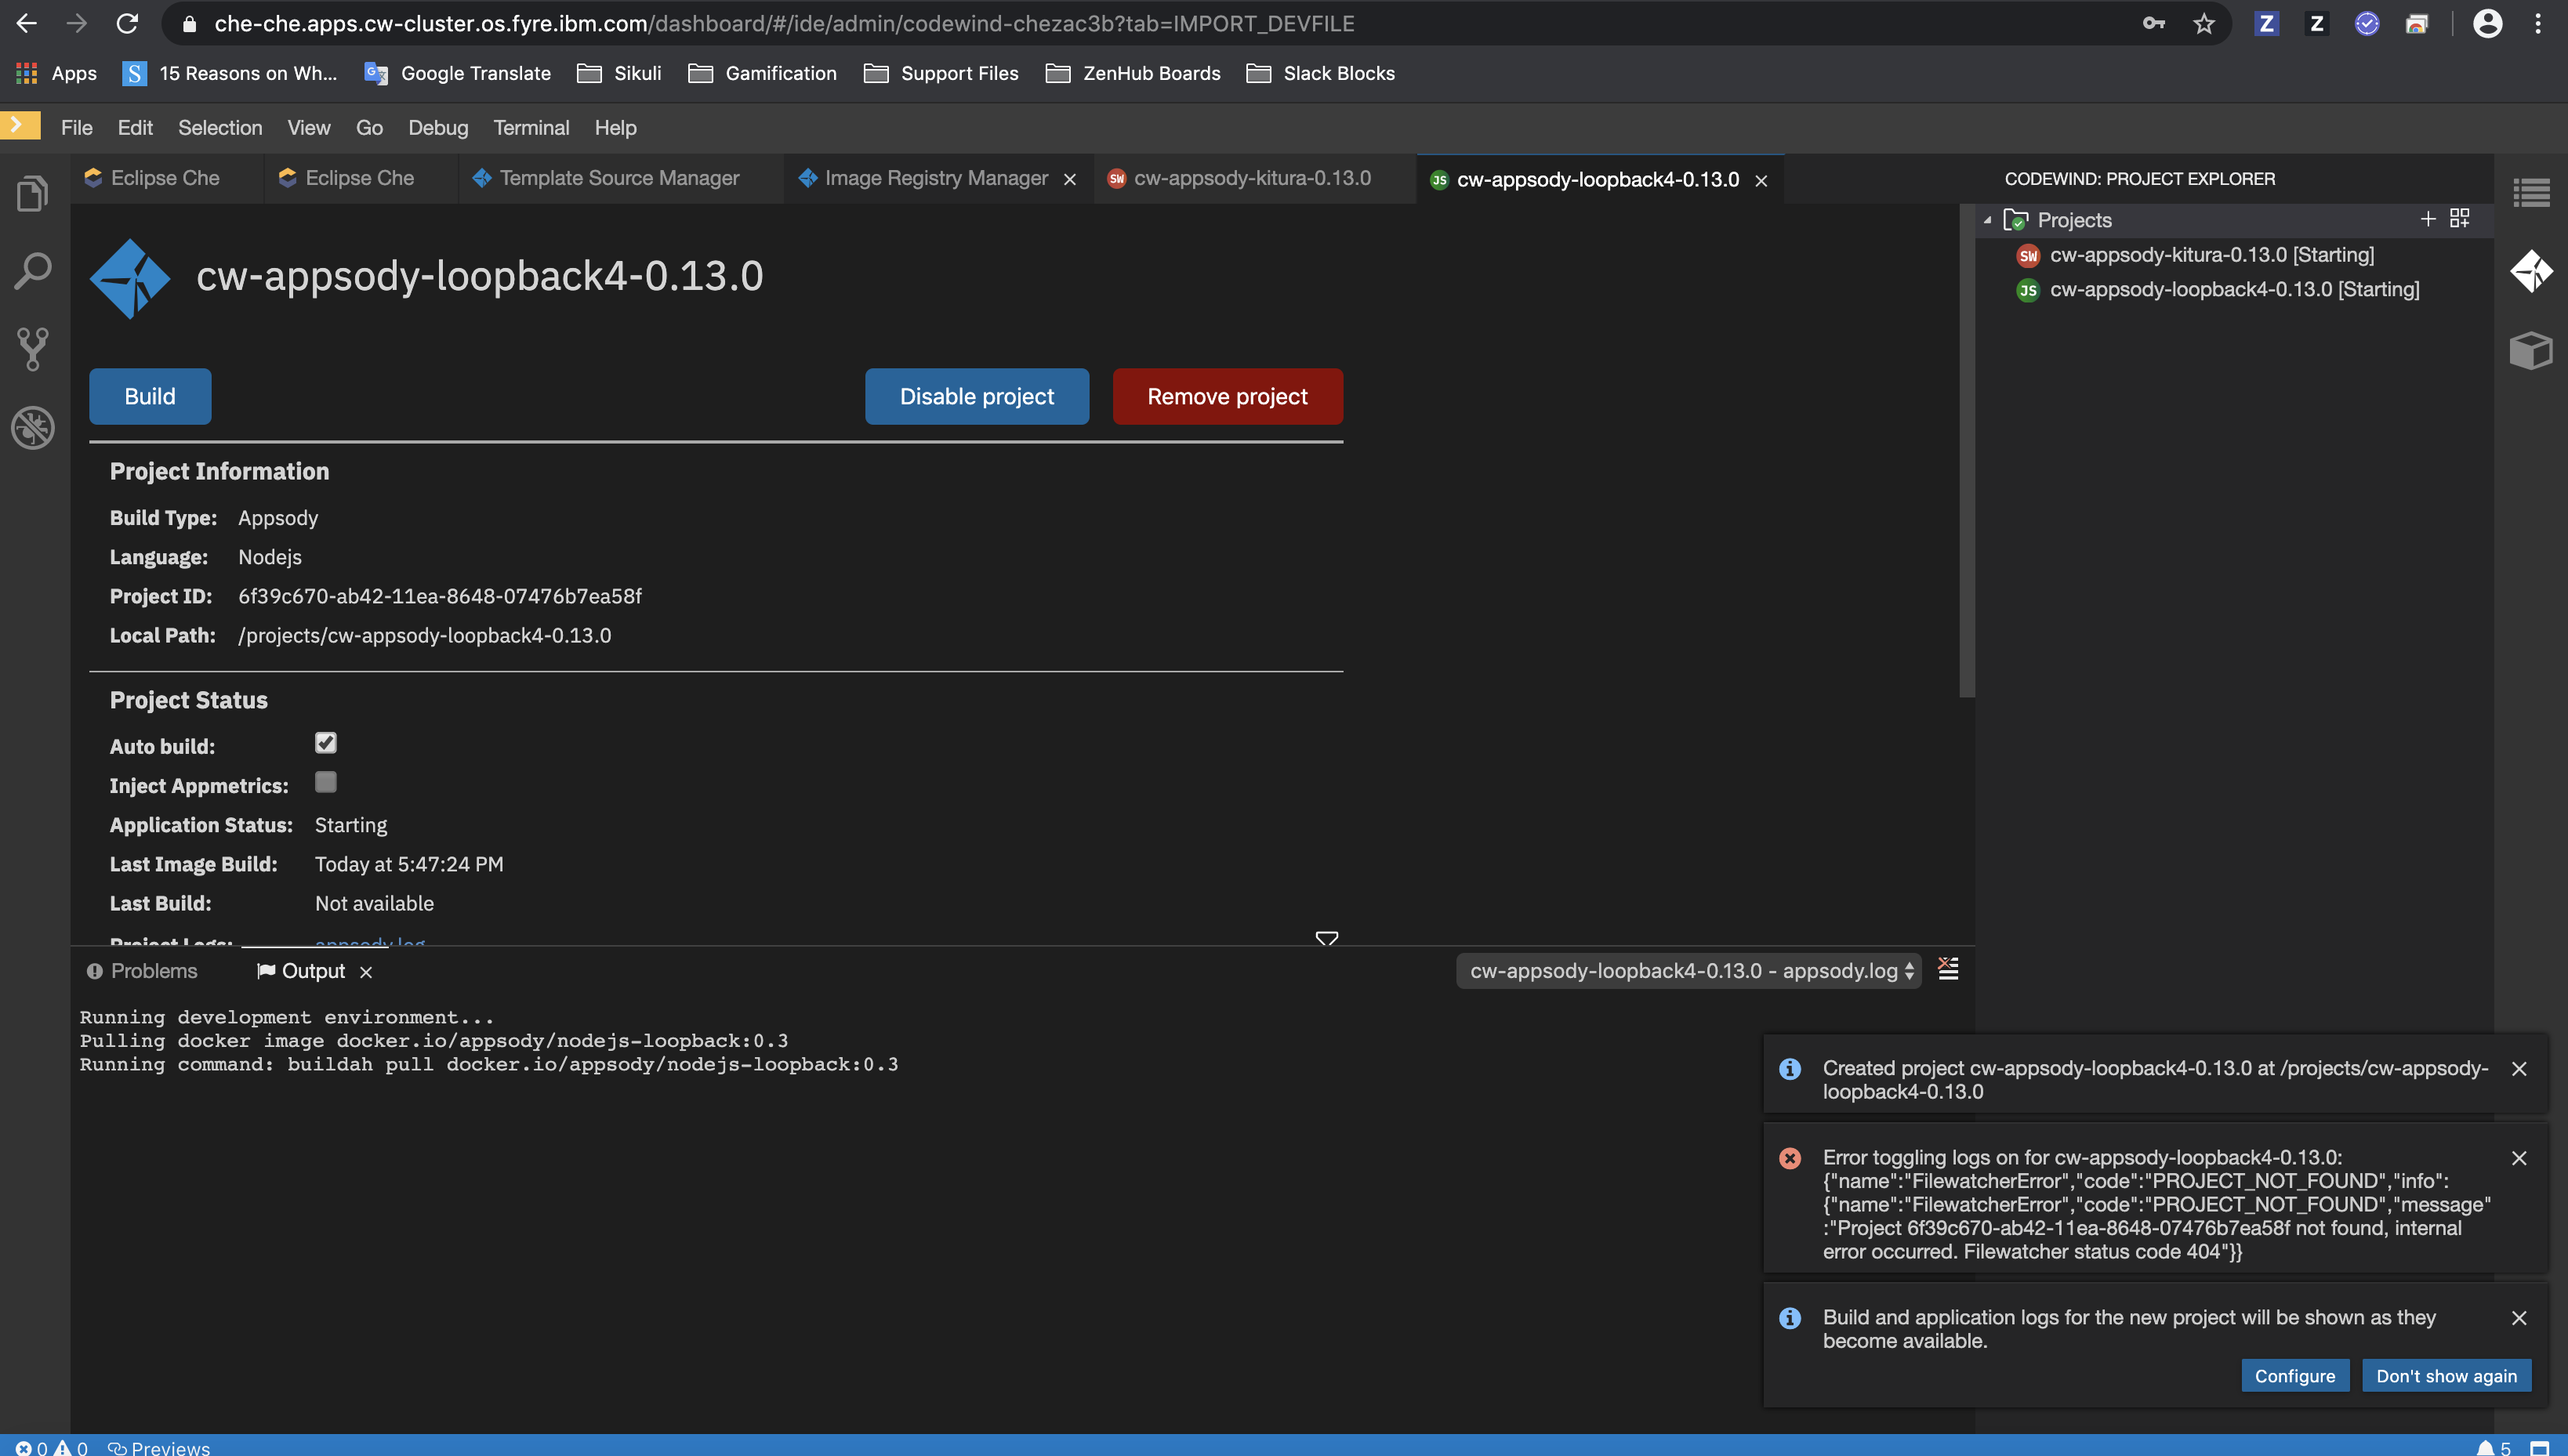Open the Terminal menu
This screenshot has height=1456, width=2568.
click(531, 128)
